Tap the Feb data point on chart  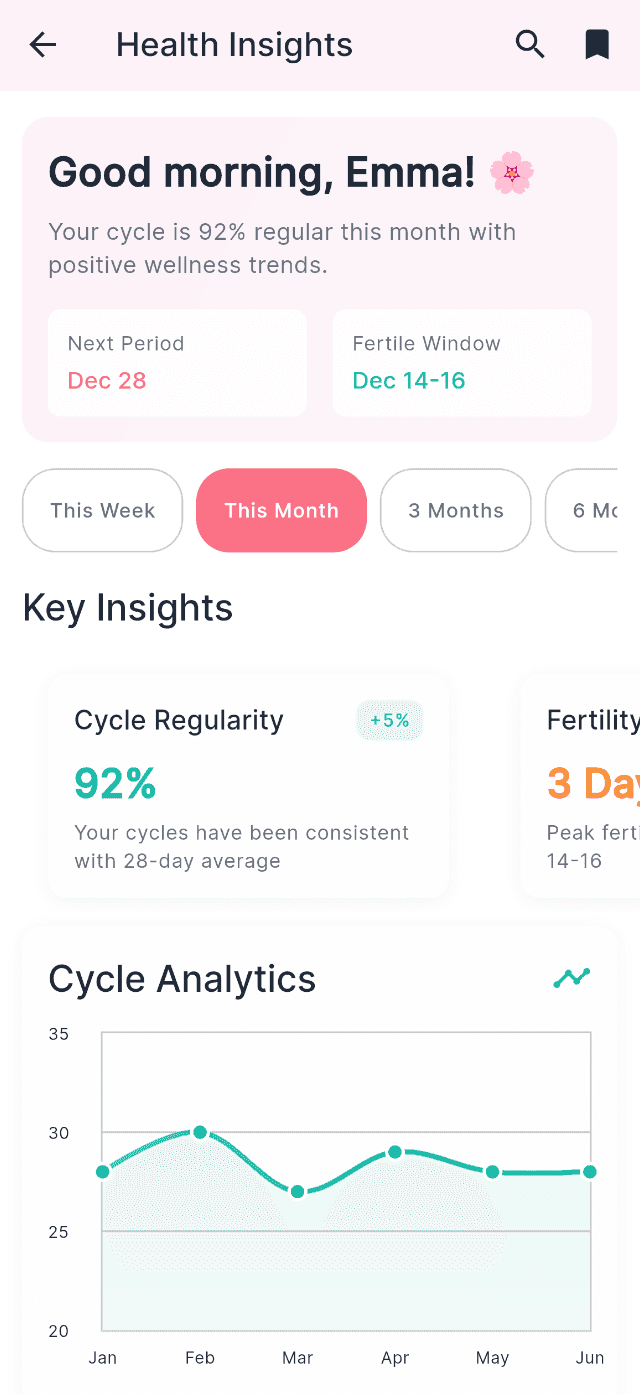point(200,1132)
